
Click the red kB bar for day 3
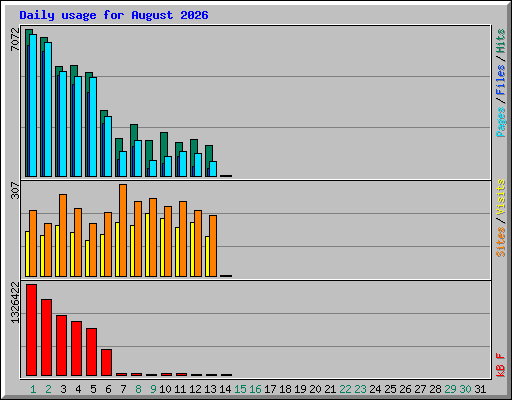[x=61, y=345]
